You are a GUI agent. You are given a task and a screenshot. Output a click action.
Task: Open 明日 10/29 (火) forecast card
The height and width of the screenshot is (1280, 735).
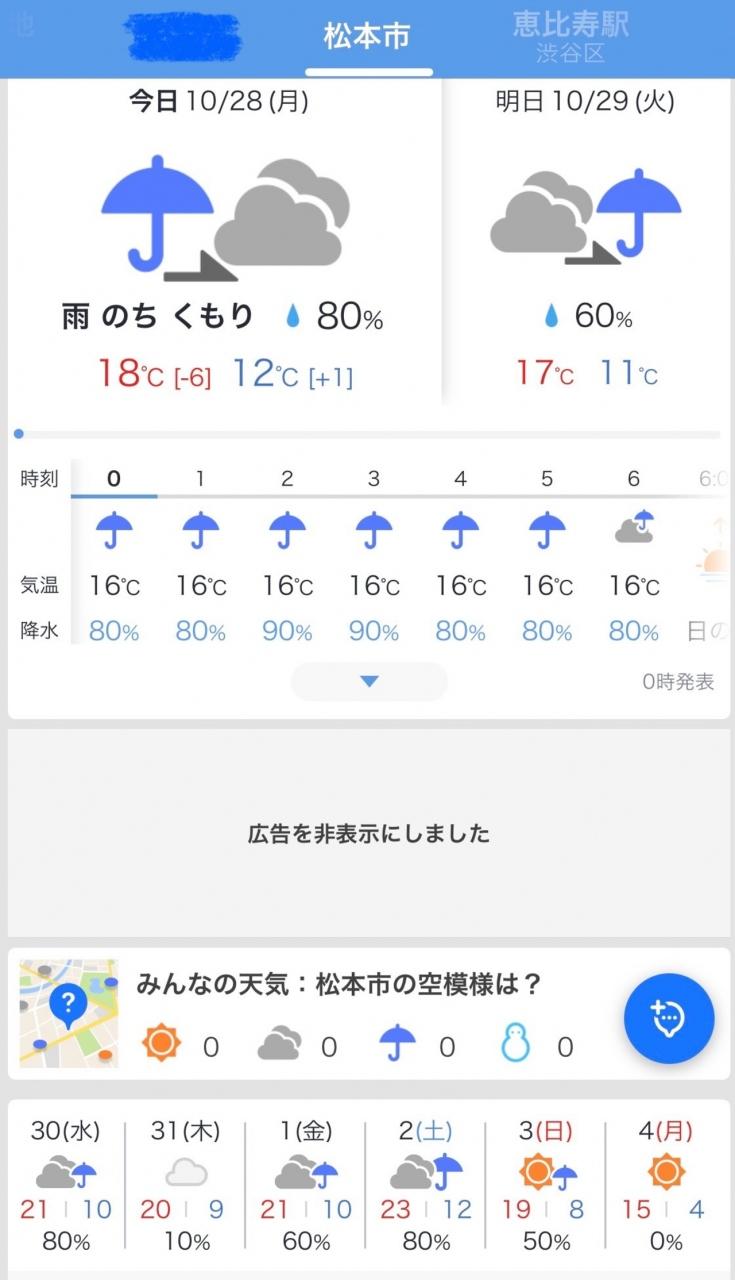pos(586,242)
